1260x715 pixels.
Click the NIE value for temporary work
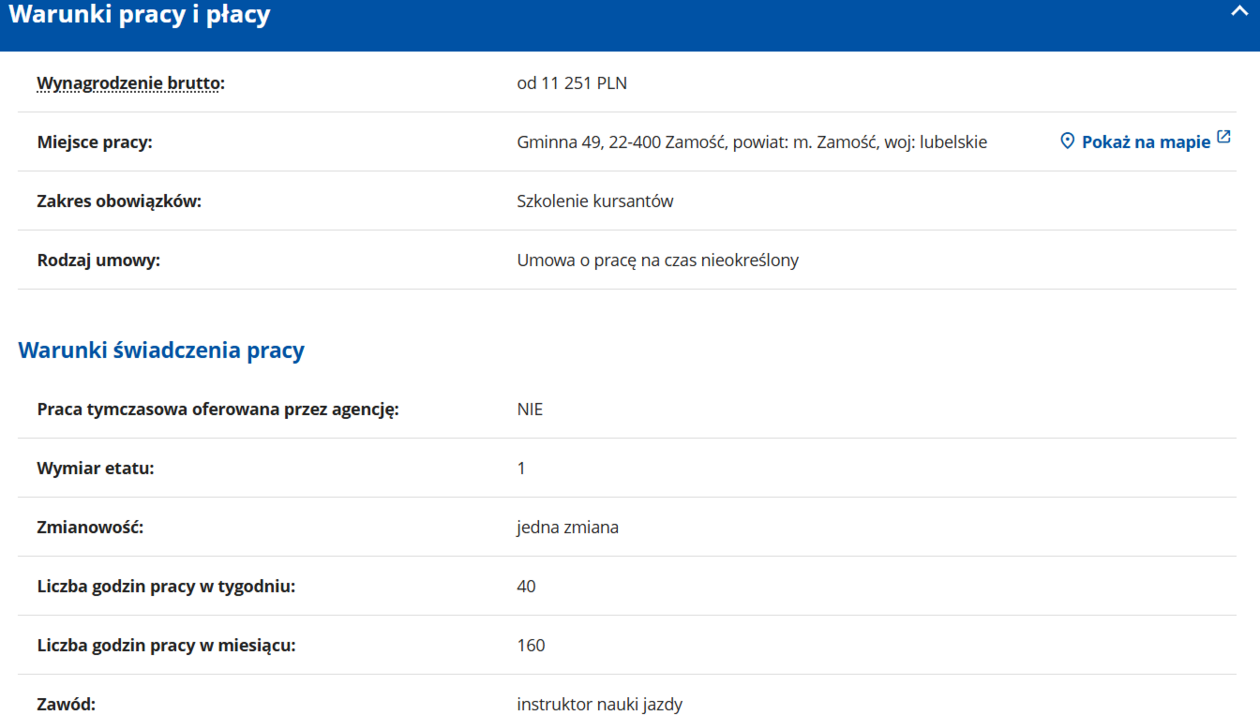[530, 409]
